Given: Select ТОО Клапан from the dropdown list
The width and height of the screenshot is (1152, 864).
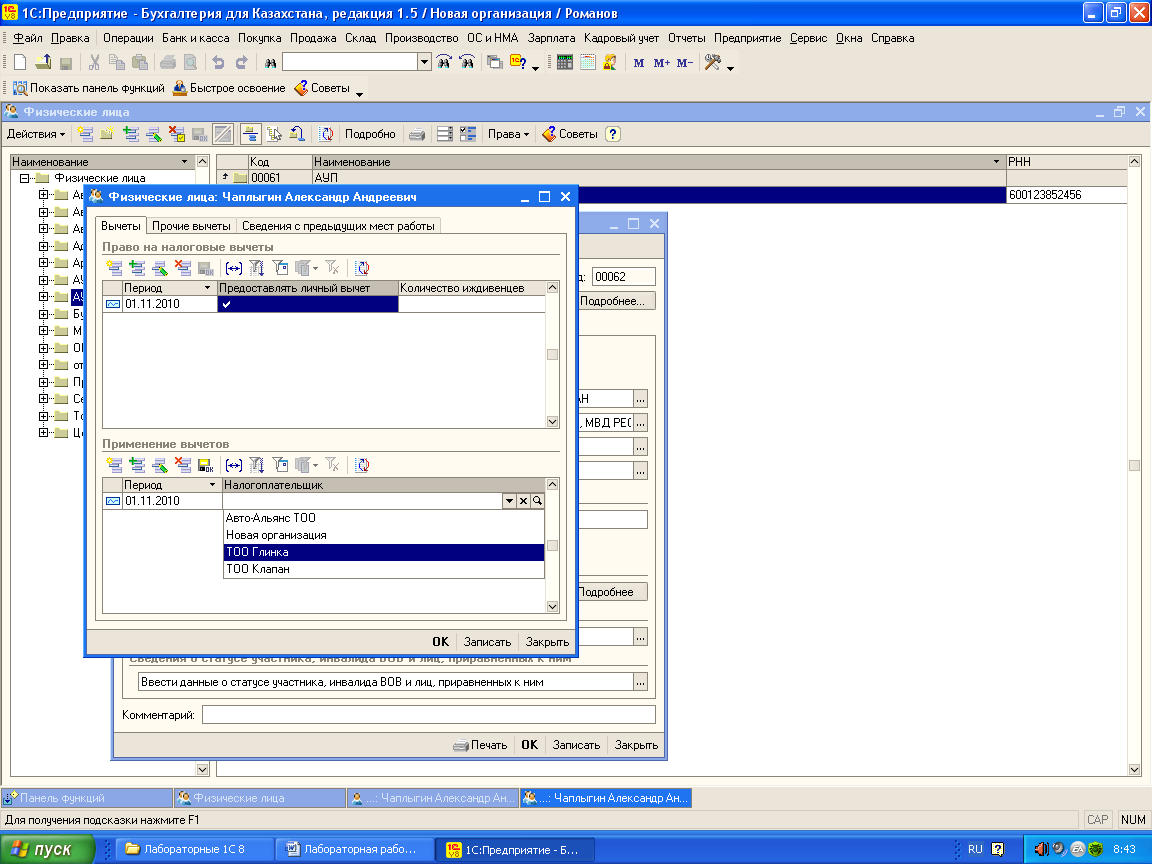Looking at the screenshot, I should pos(384,569).
